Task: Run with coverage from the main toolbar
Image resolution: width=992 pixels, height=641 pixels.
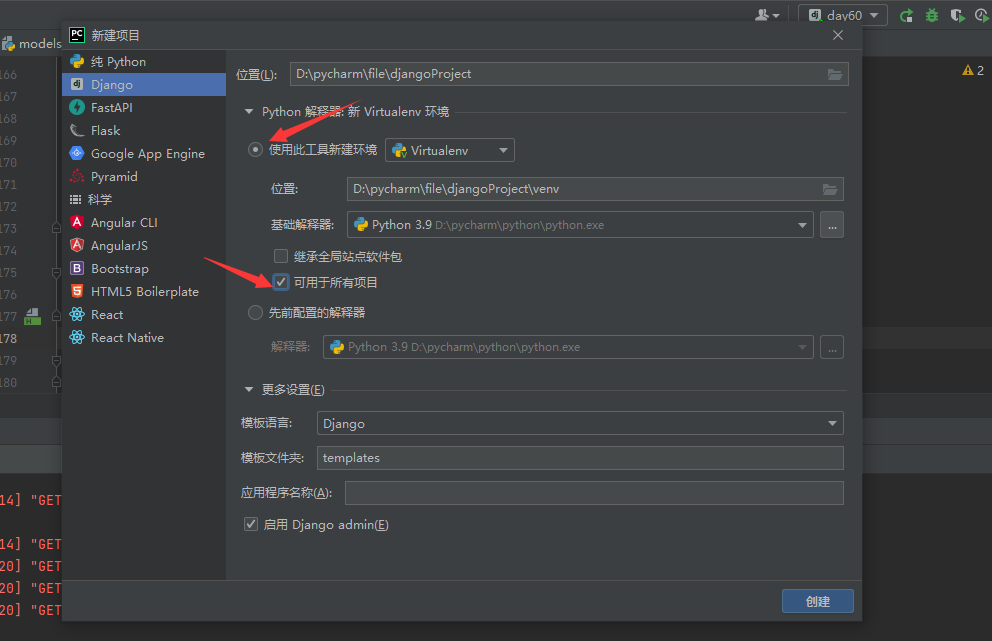Action: (958, 15)
